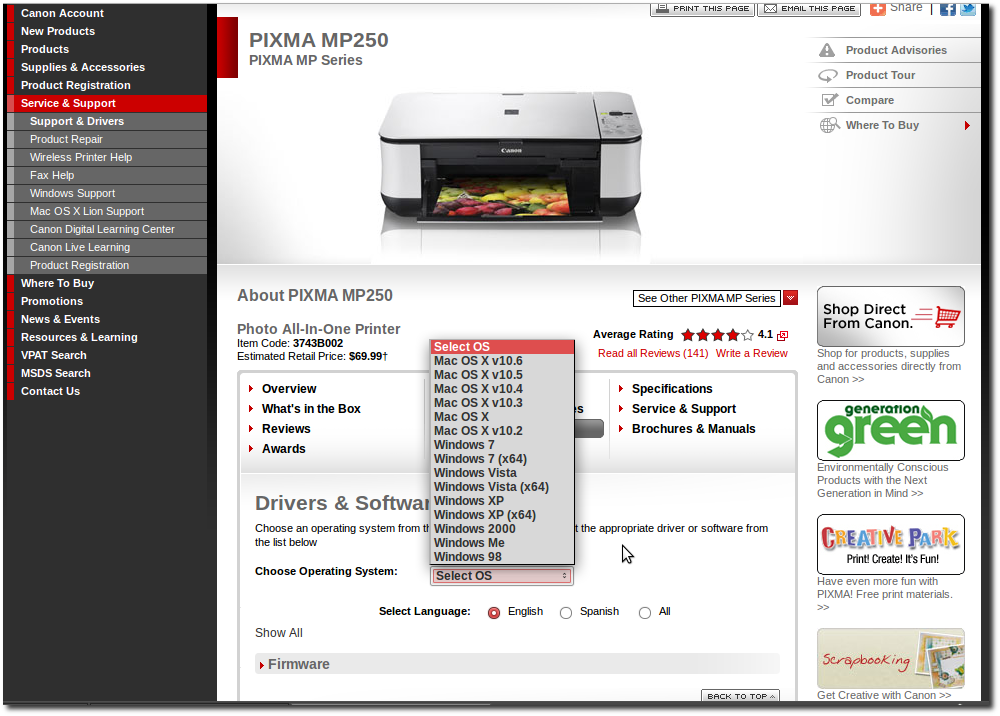Image resolution: width=1000 pixels, height=716 pixels.
Task: Choose Windows XP from the OS list
Action: click(x=503, y=501)
